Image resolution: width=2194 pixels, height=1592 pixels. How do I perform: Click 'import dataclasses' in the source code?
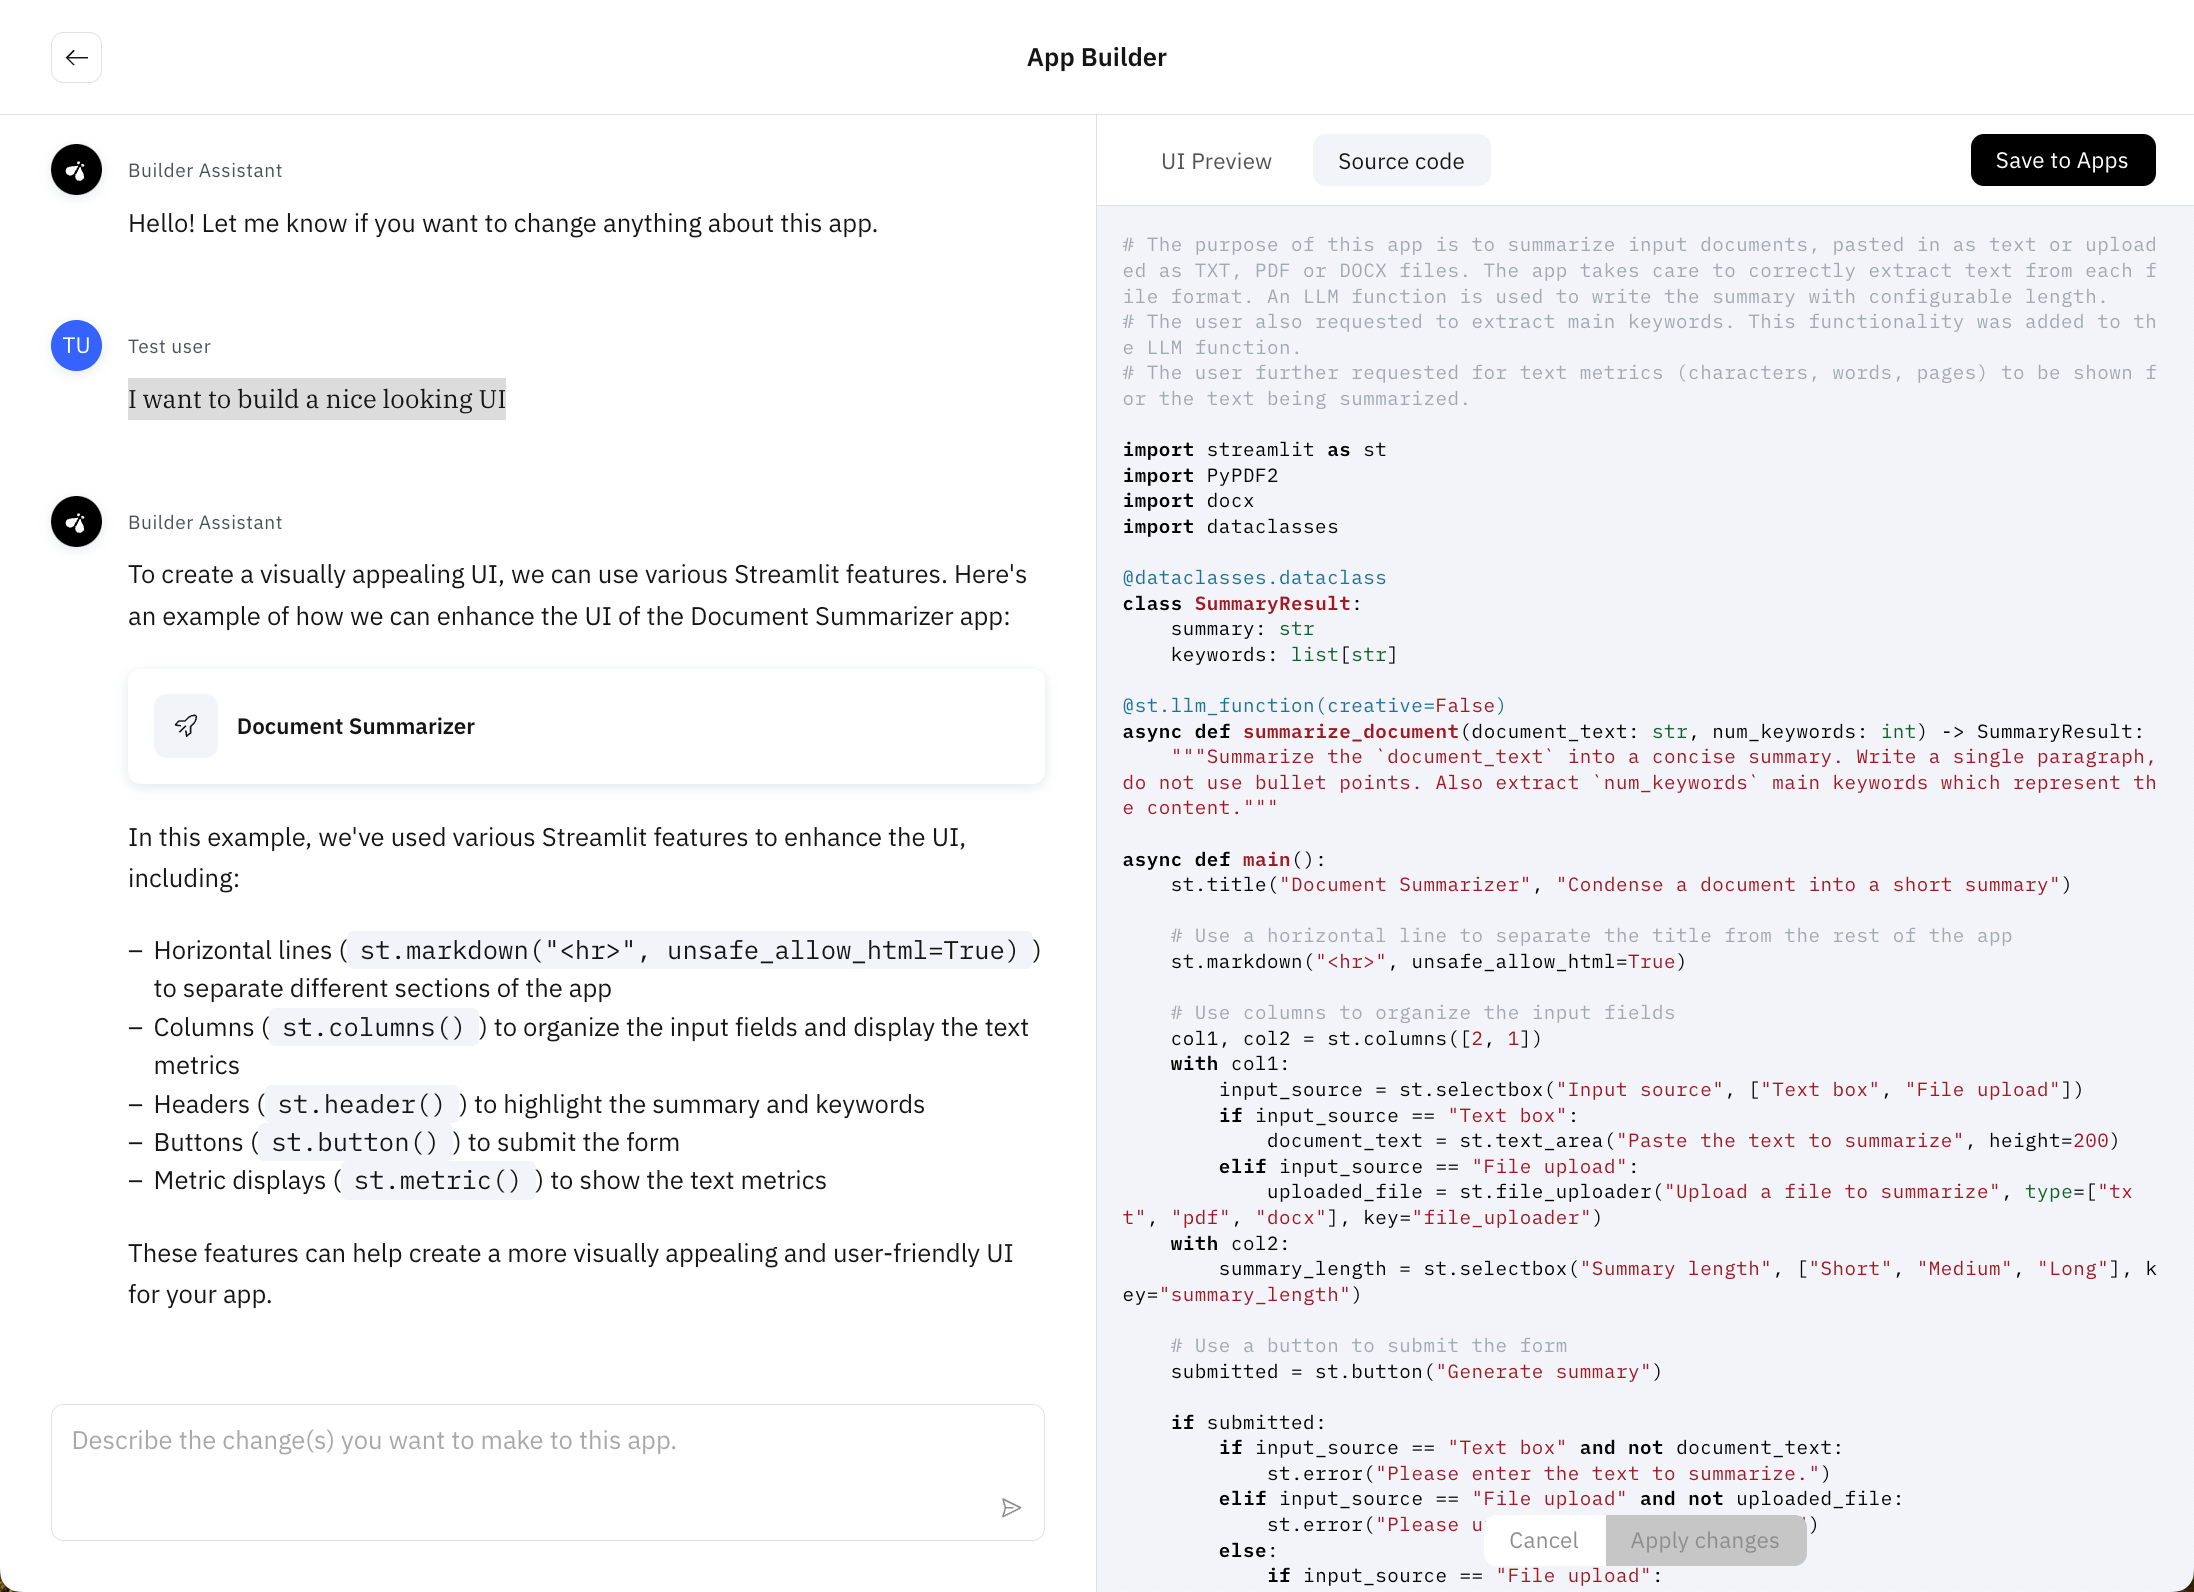1230,527
